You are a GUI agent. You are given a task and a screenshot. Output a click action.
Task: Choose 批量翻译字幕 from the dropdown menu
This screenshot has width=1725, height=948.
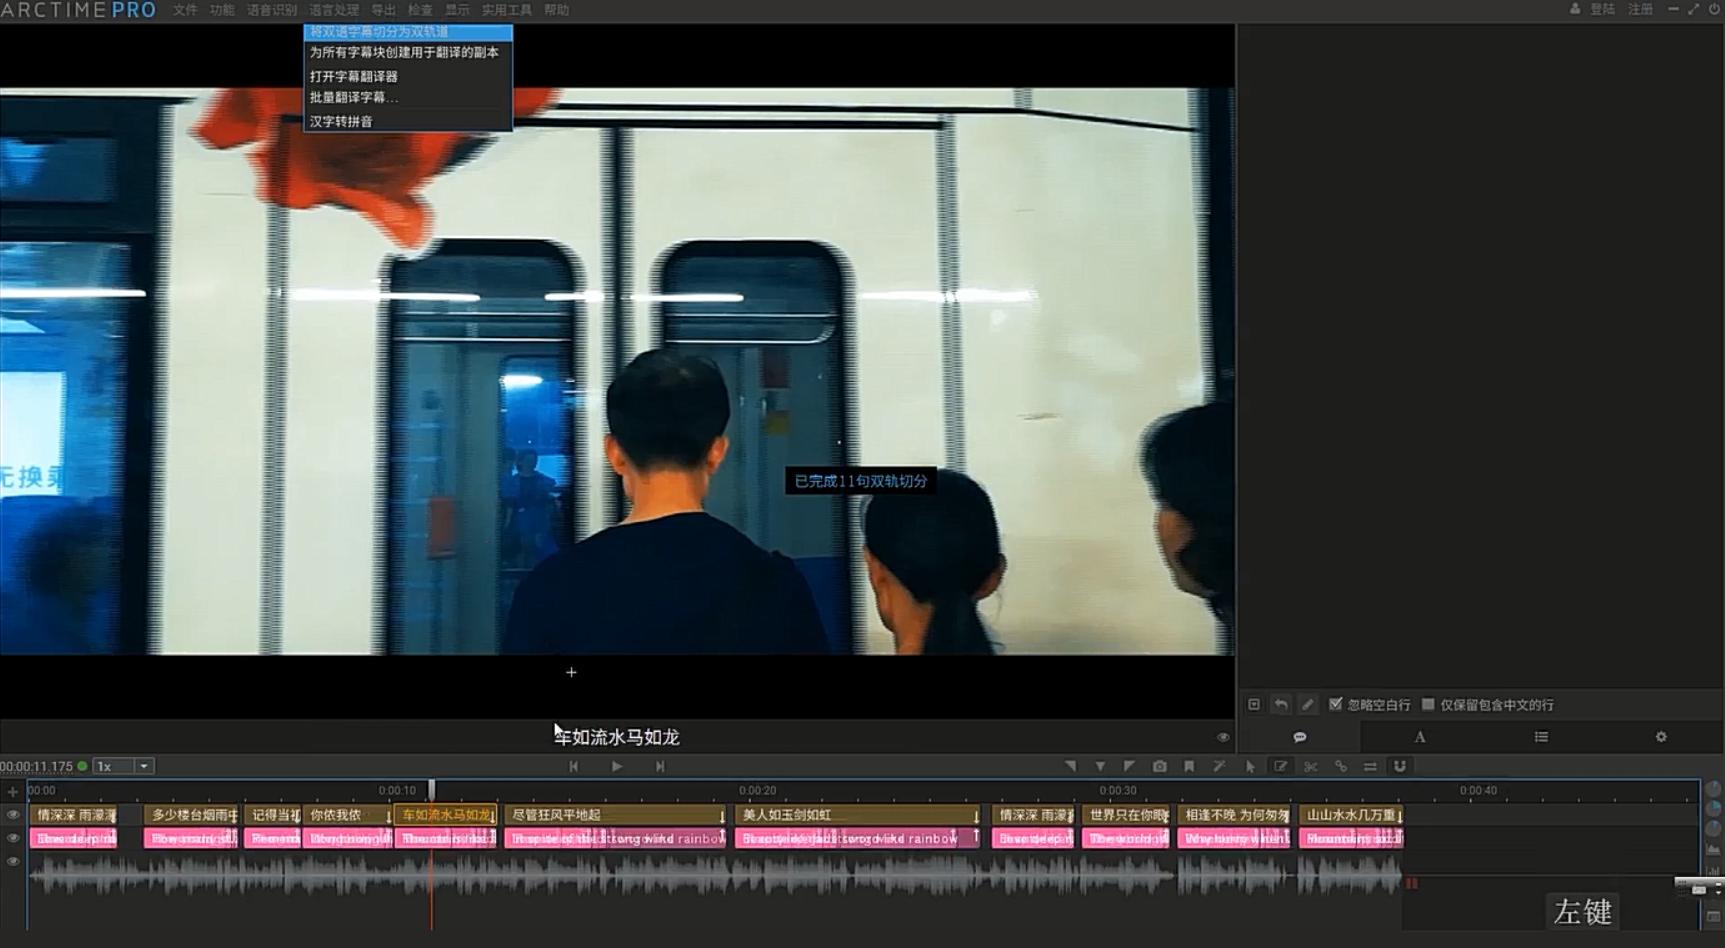point(353,98)
